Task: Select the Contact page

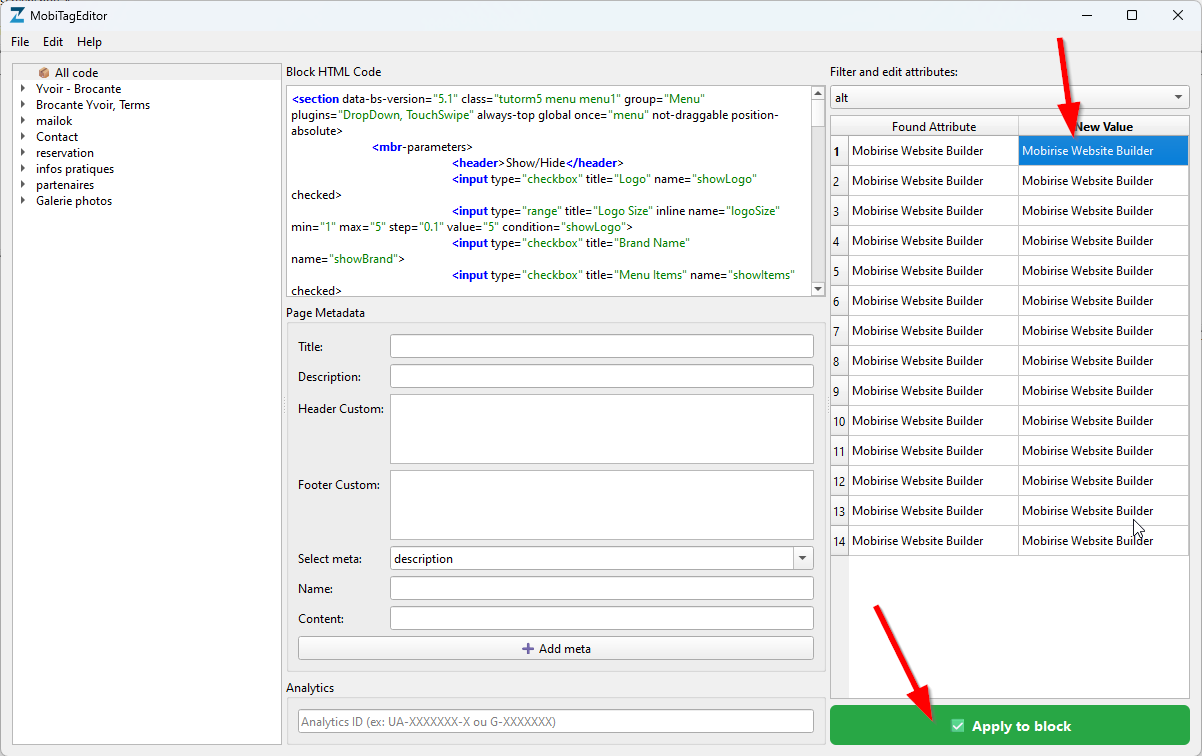Action: point(57,137)
